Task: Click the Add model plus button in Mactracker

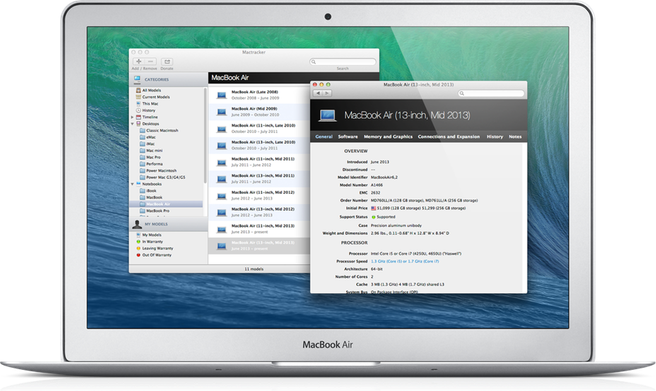Action: pyautogui.click(x=138, y=61)
